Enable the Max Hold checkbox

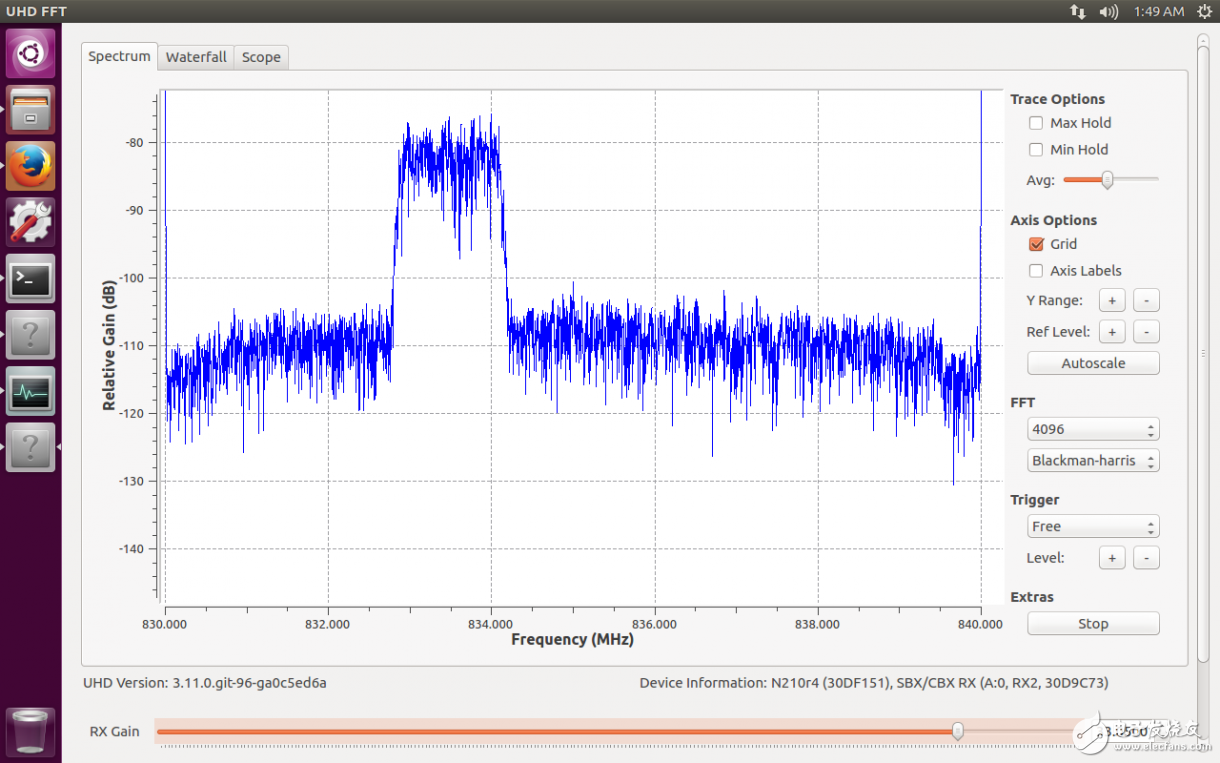coord(1036,123)
